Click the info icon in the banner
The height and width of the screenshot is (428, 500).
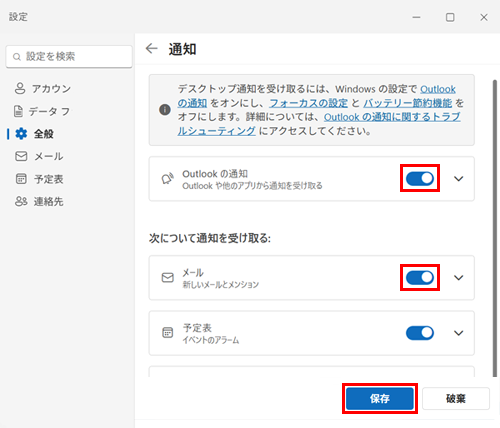(x=165, y=110)
